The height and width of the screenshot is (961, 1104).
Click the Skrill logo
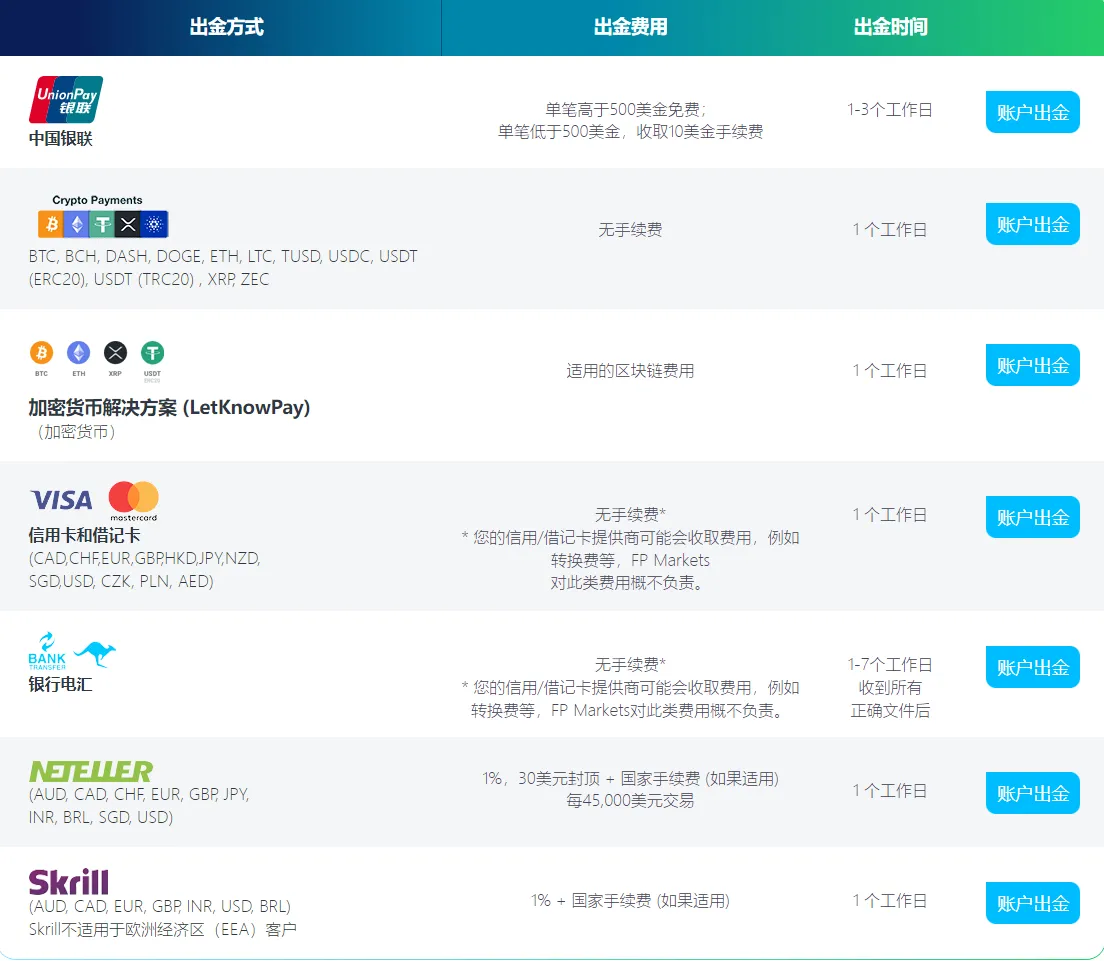point(68,882)
